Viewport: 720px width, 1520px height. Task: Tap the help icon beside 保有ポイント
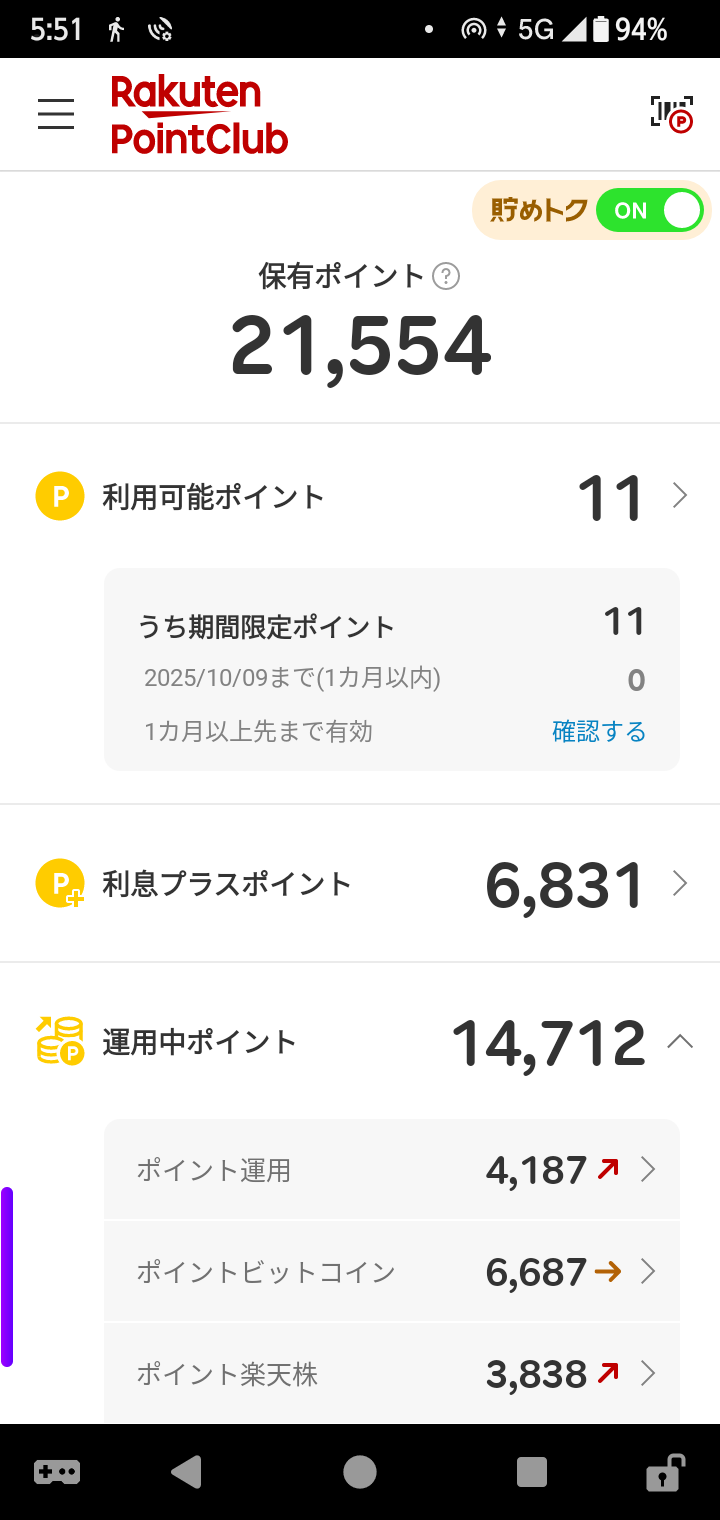click(x=446, y=276)
